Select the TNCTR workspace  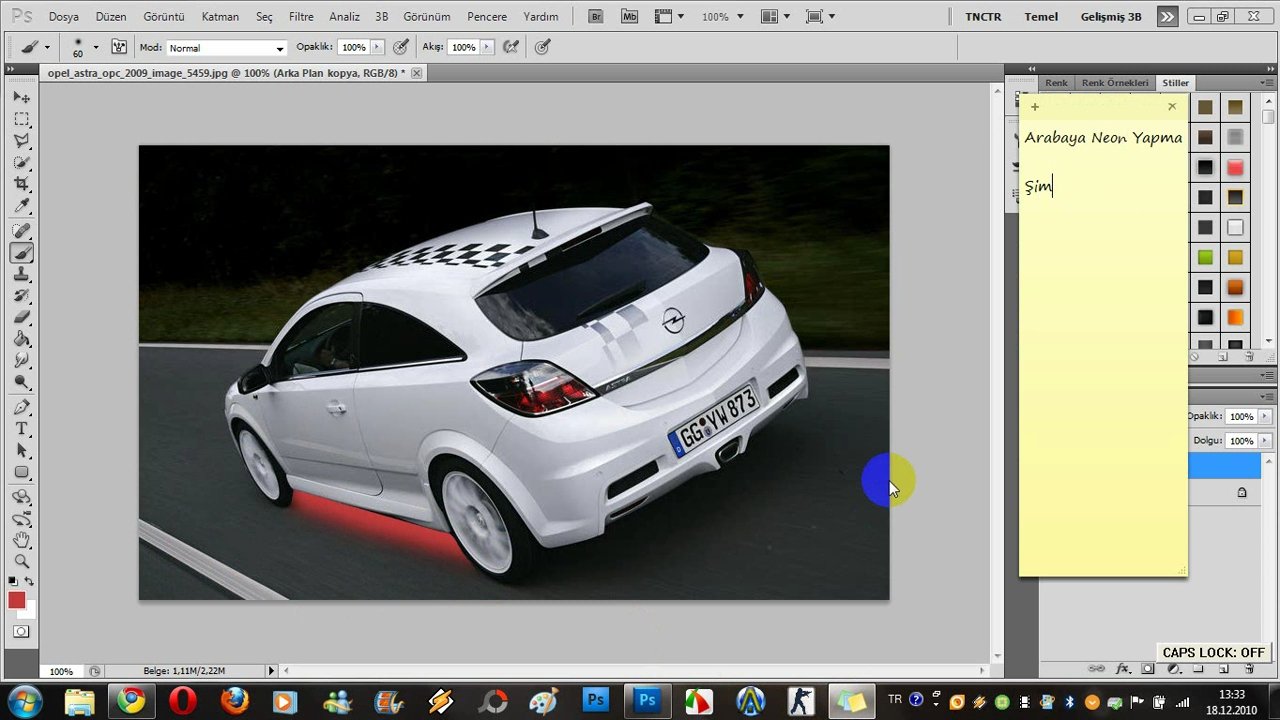(983, 17)
